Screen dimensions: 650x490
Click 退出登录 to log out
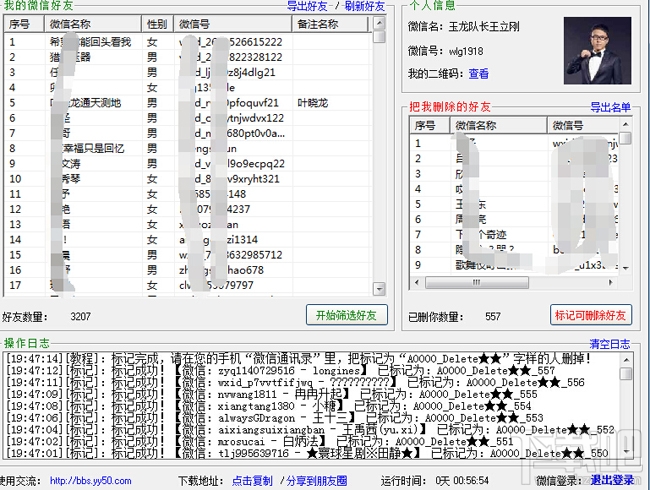click(x=612, y=480)
